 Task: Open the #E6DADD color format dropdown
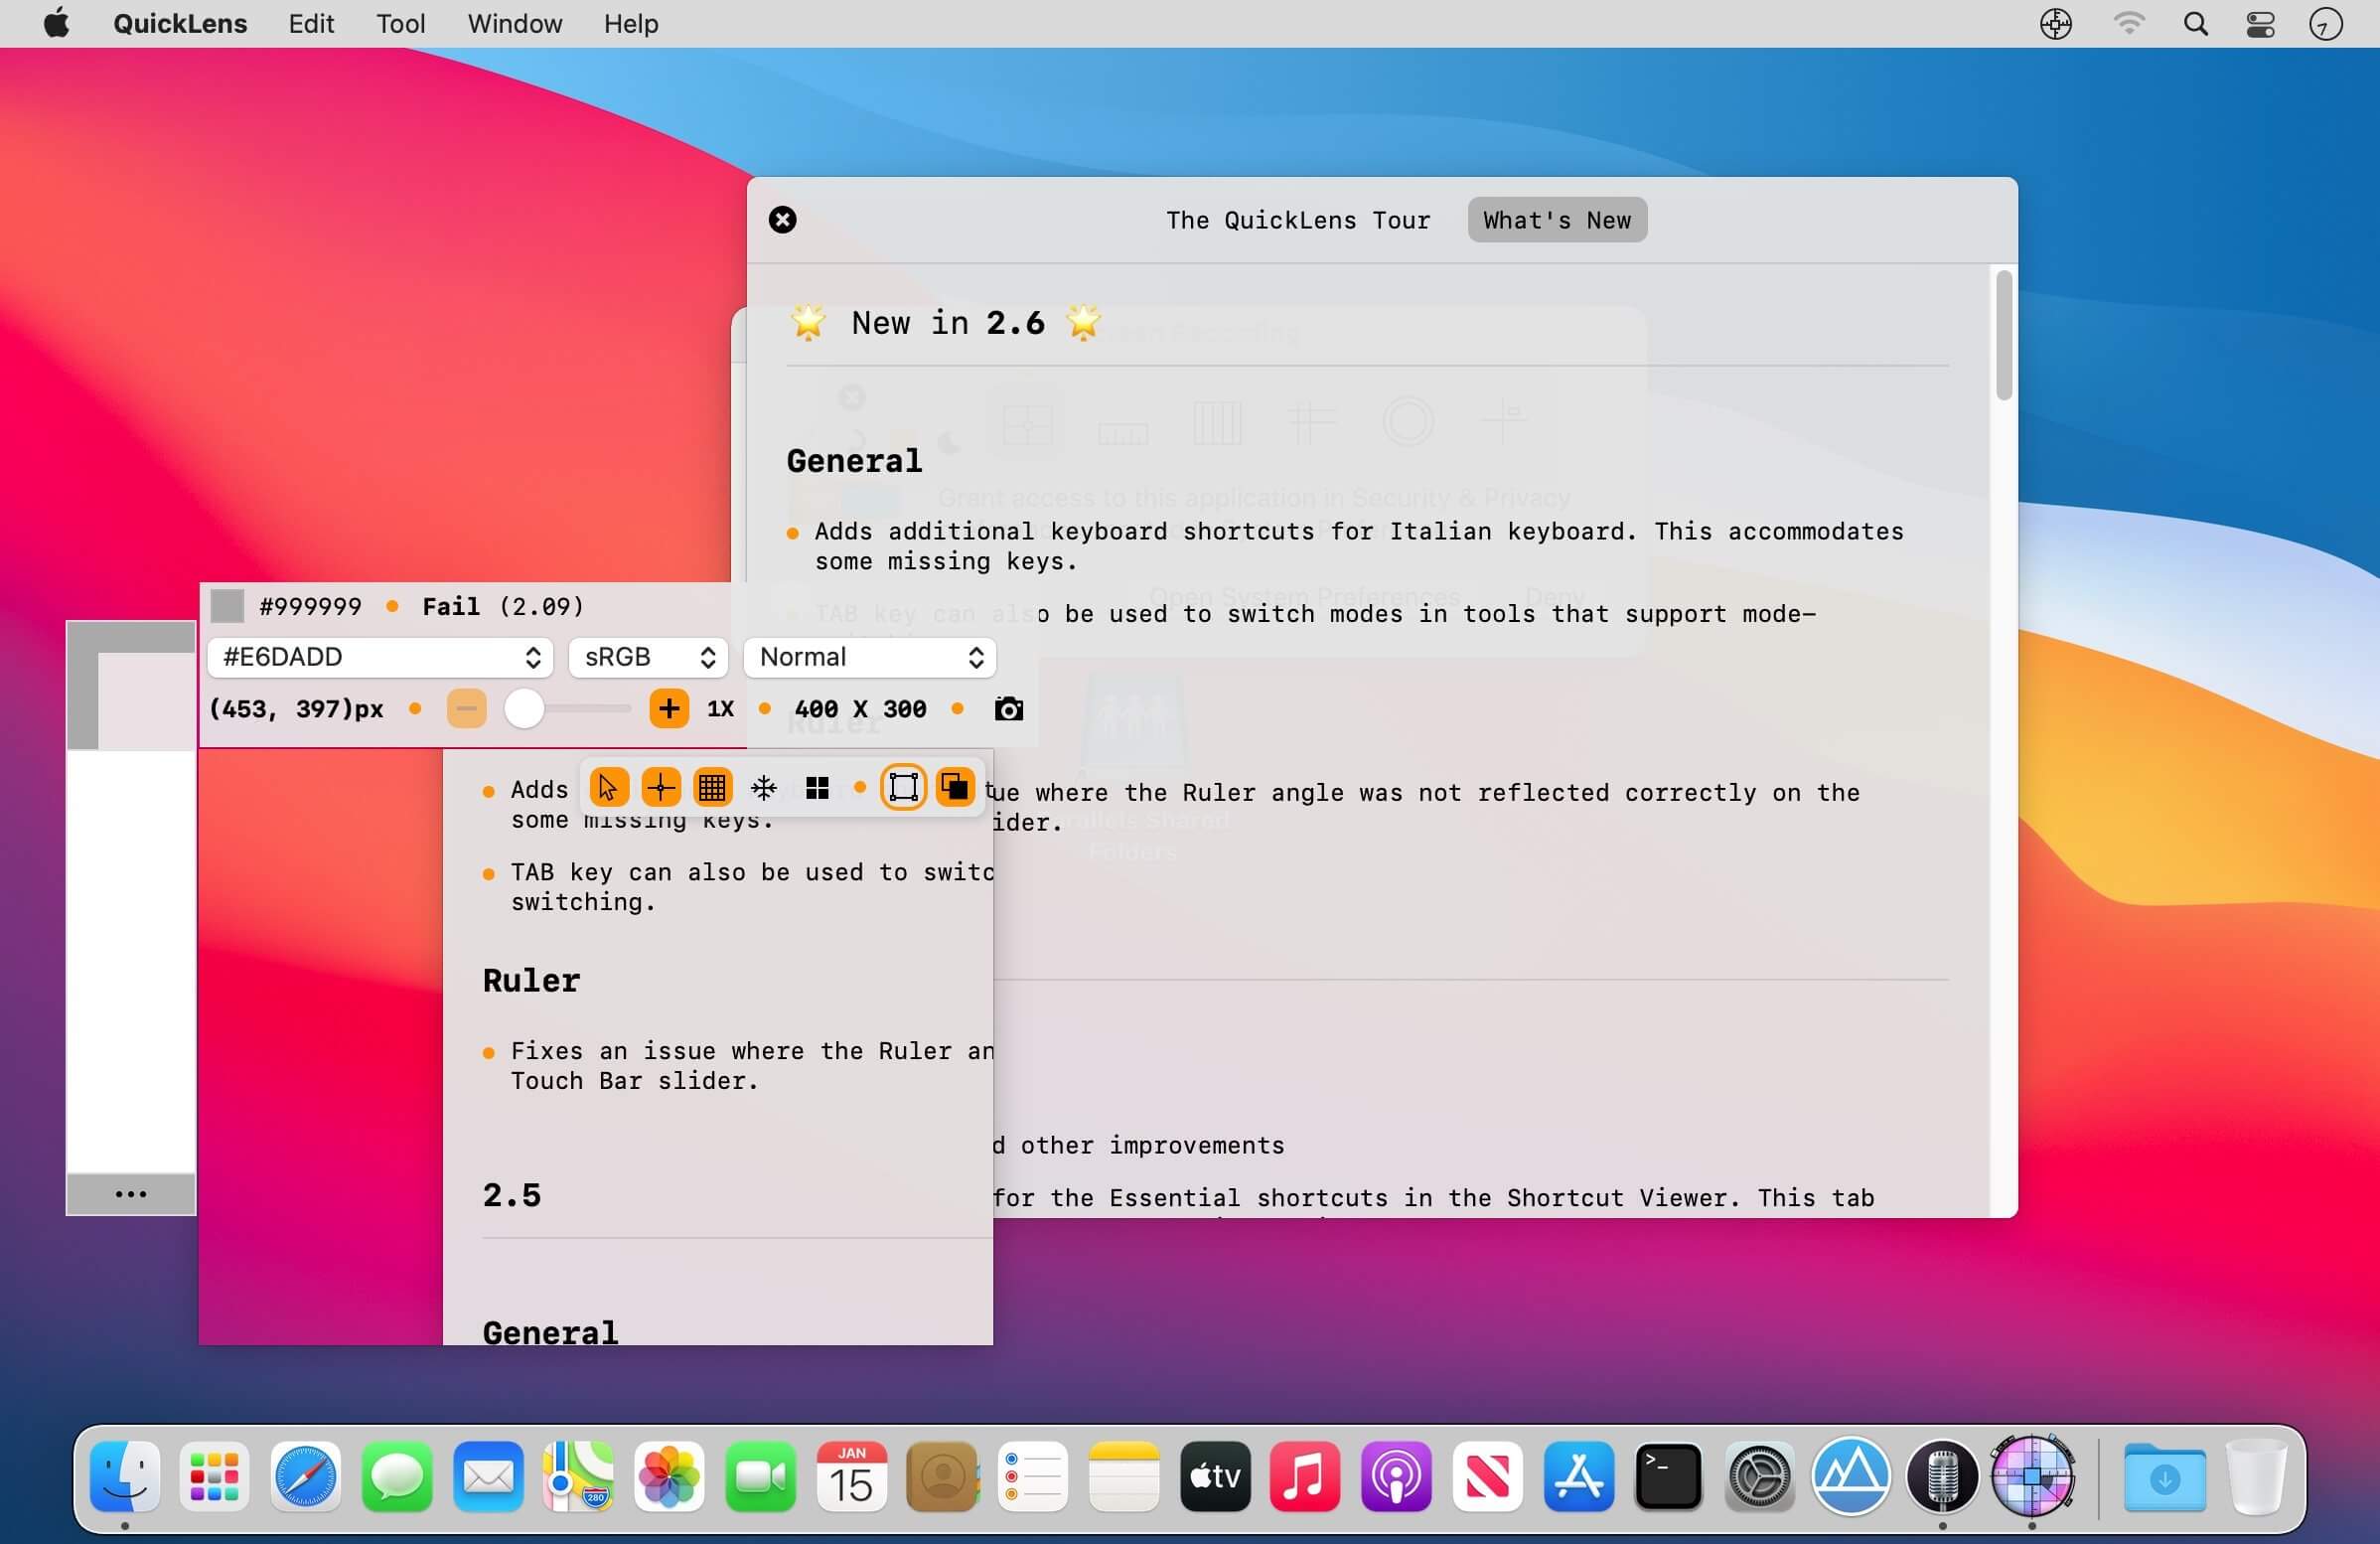[x=380, y=657]
